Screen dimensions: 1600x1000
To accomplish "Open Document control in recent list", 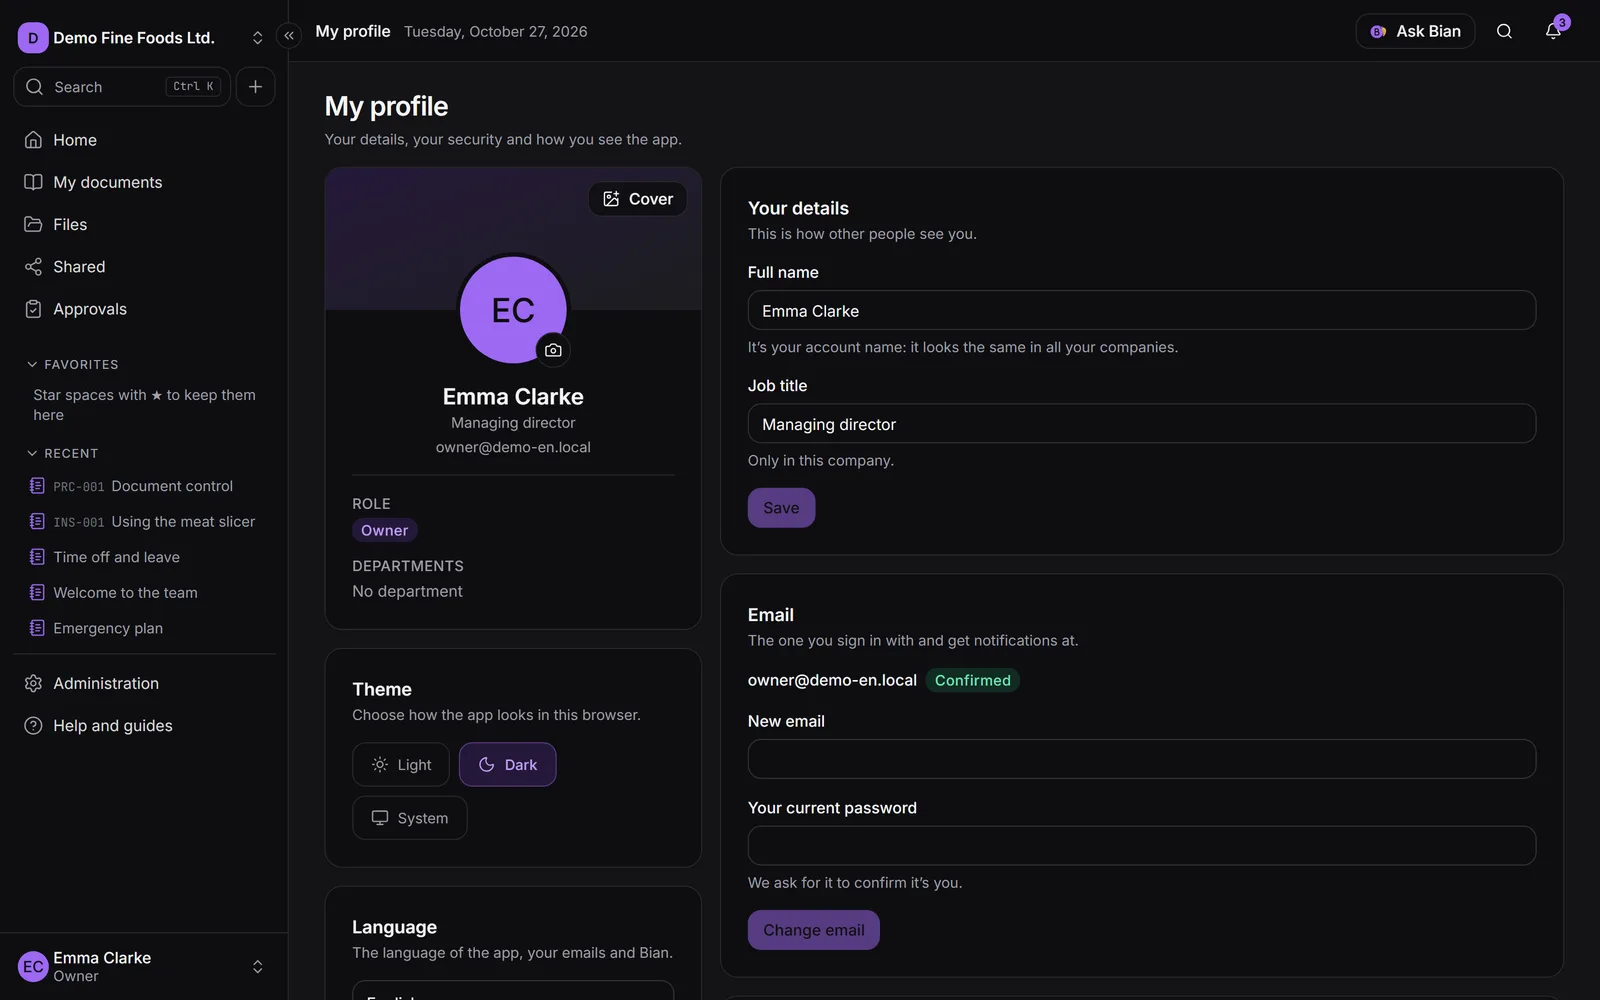I will coord(144,486).
